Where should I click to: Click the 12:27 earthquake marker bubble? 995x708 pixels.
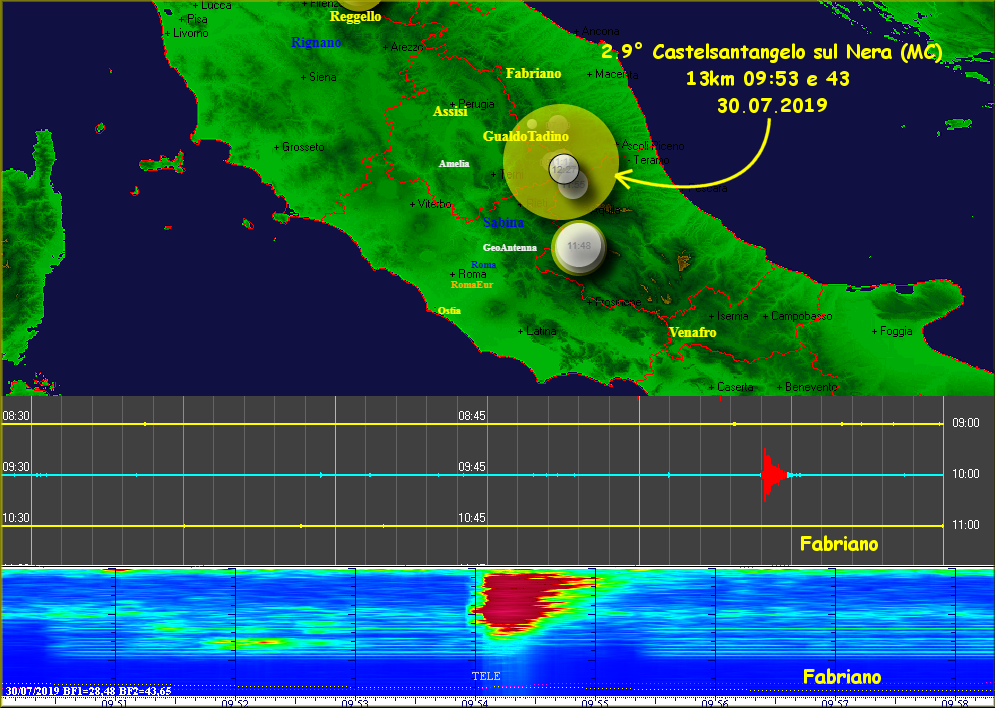pyautogui.click(x=563, y=169)
